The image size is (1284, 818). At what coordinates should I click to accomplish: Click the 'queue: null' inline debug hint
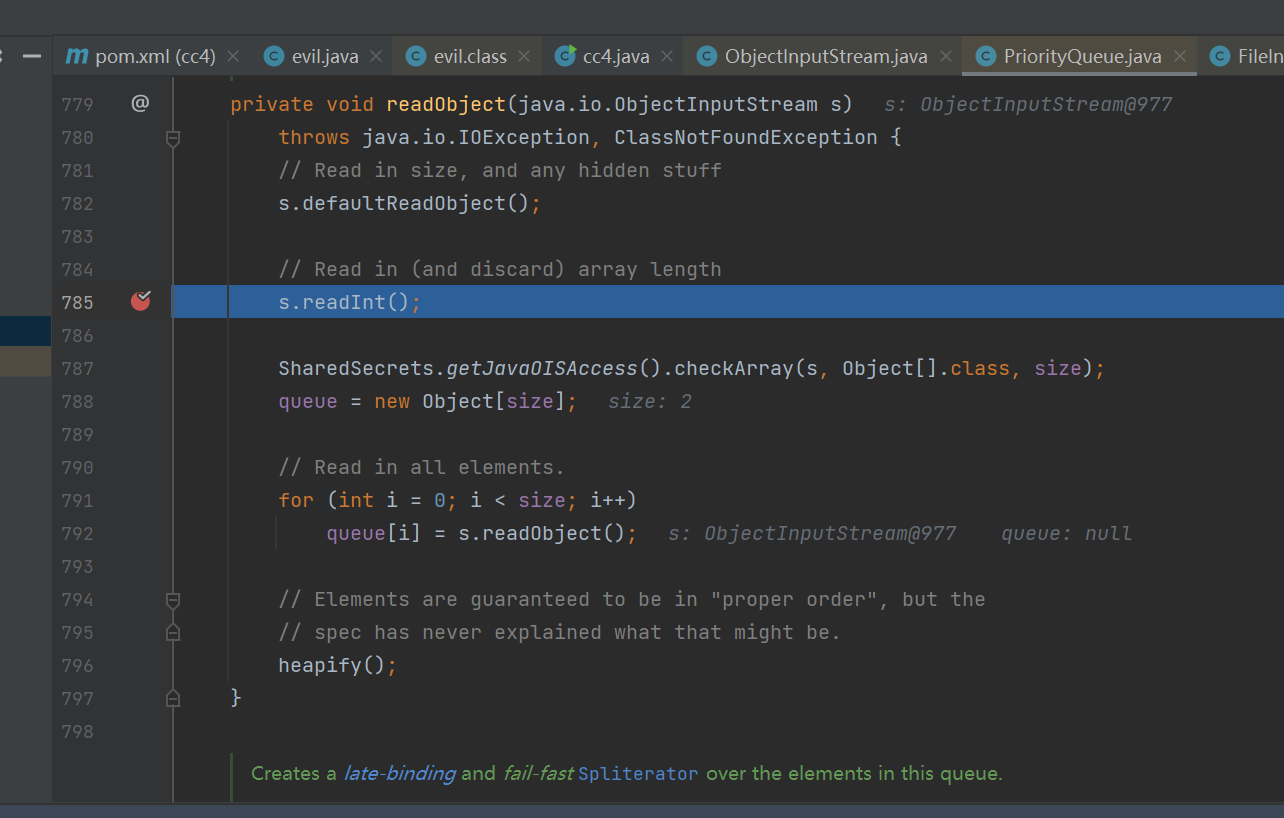(1067, 533)
